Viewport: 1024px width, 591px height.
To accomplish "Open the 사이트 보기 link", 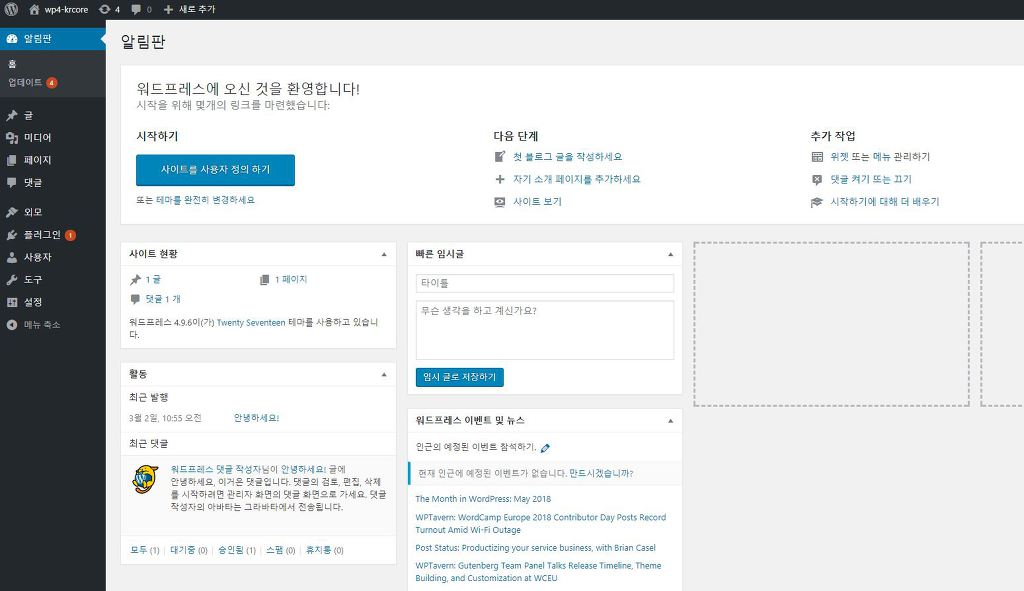I will tap(537, 202).
